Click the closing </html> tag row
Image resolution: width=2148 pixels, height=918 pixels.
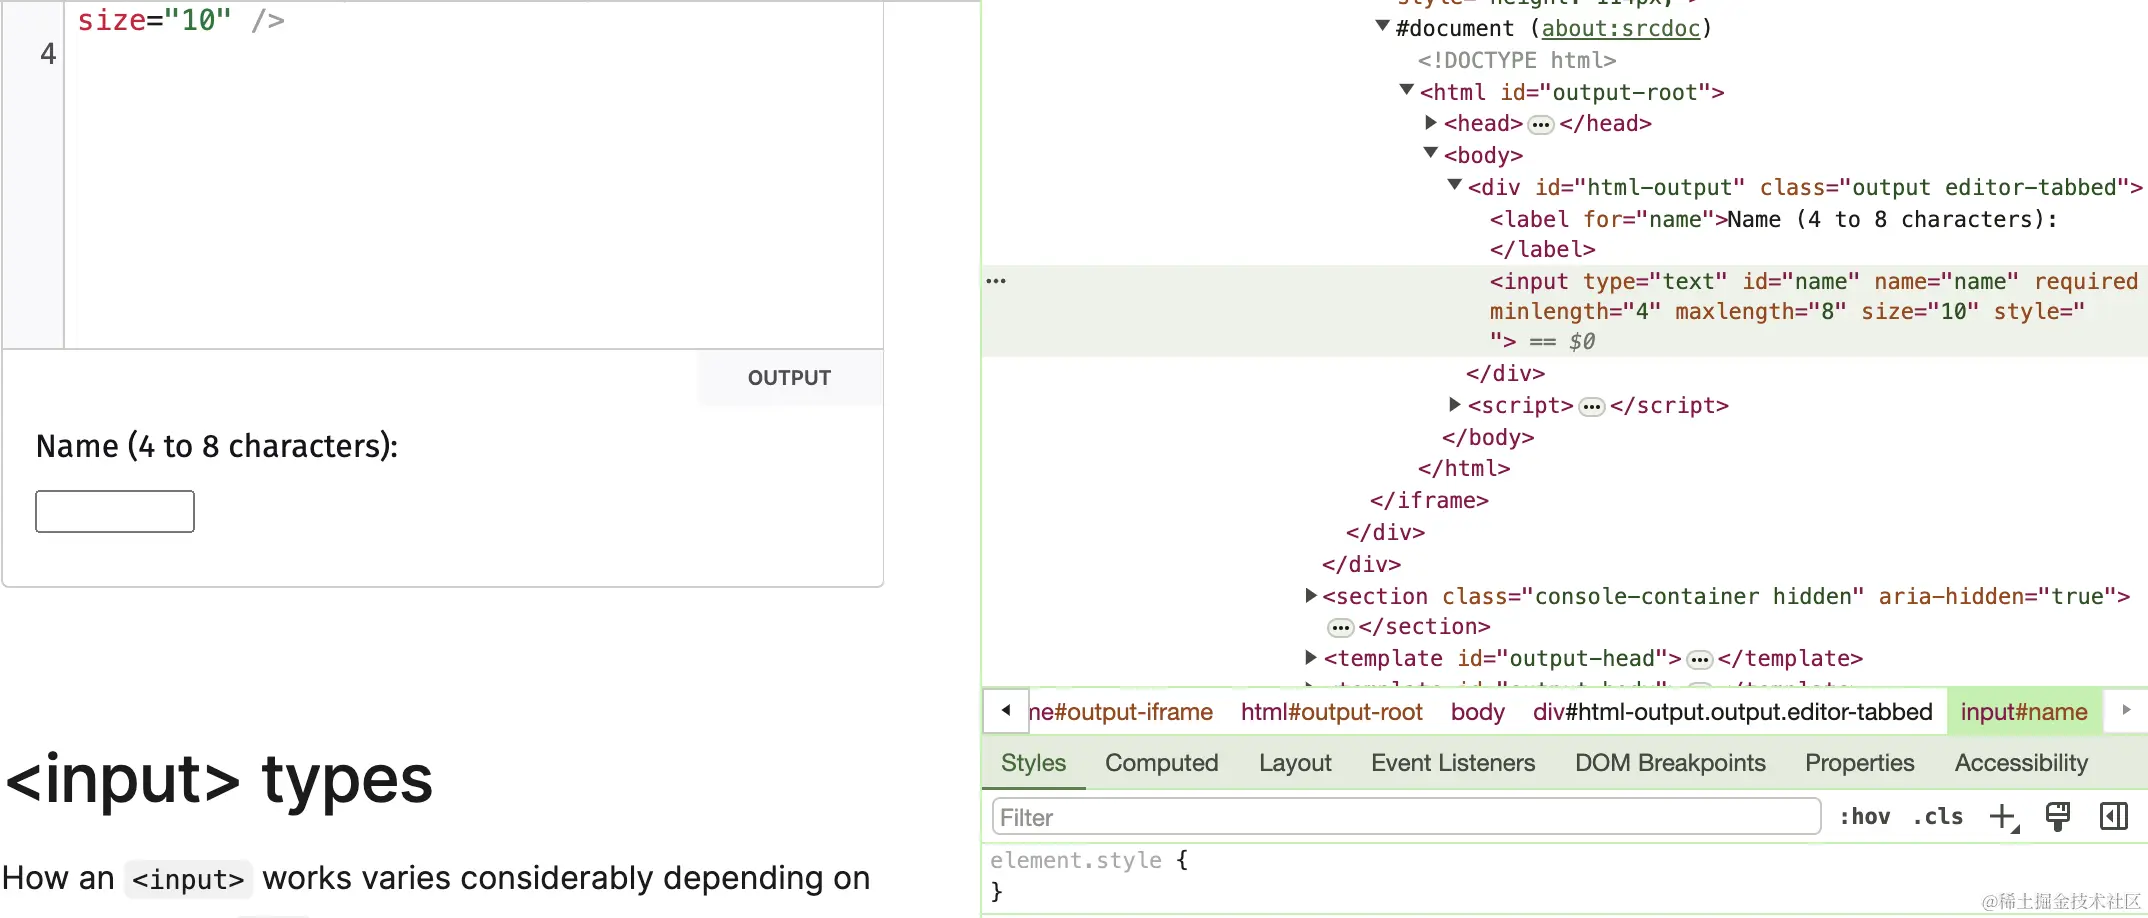1464,468
